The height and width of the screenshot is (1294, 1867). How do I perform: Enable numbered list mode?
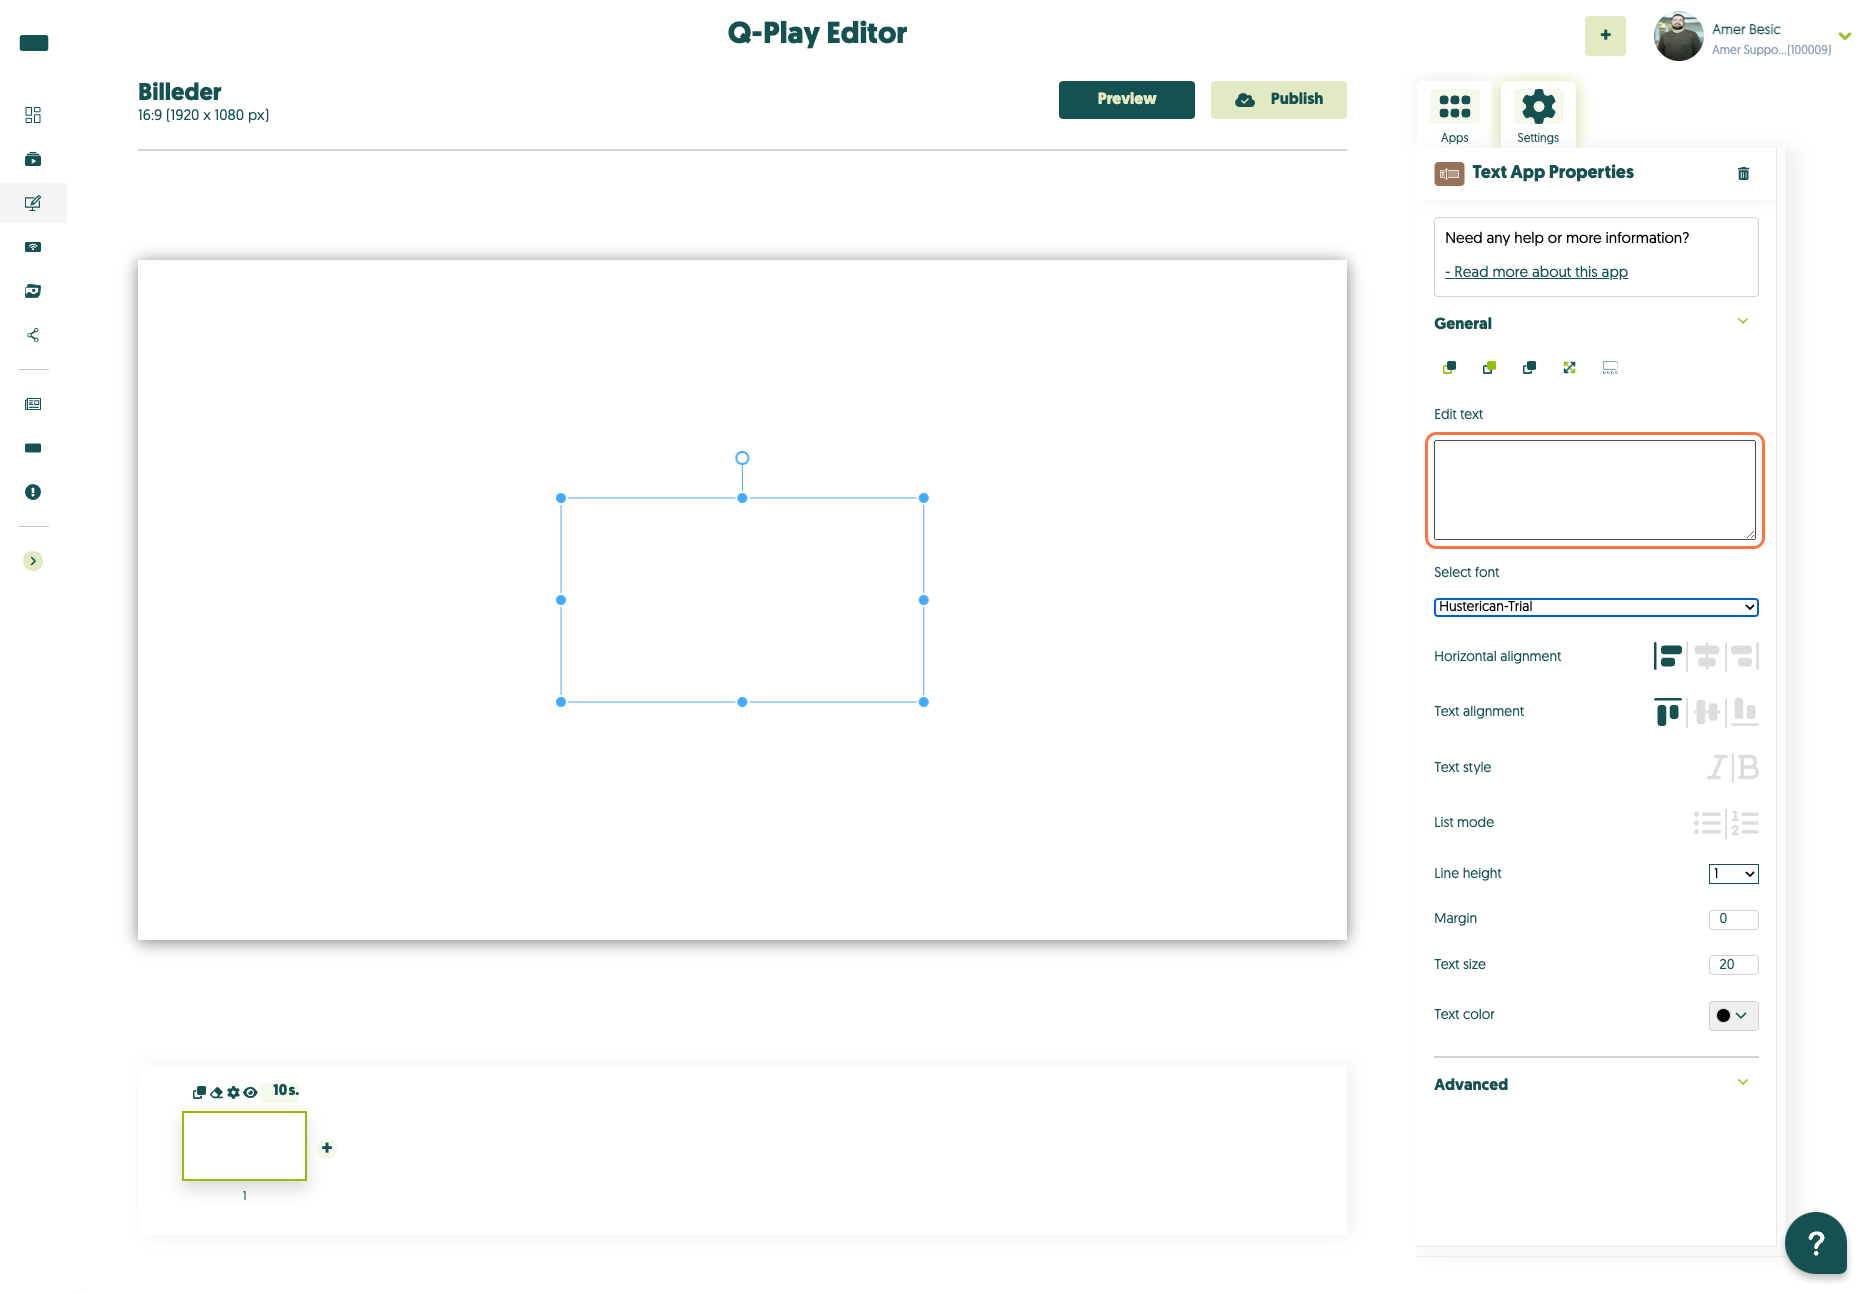pos(1745,823)
